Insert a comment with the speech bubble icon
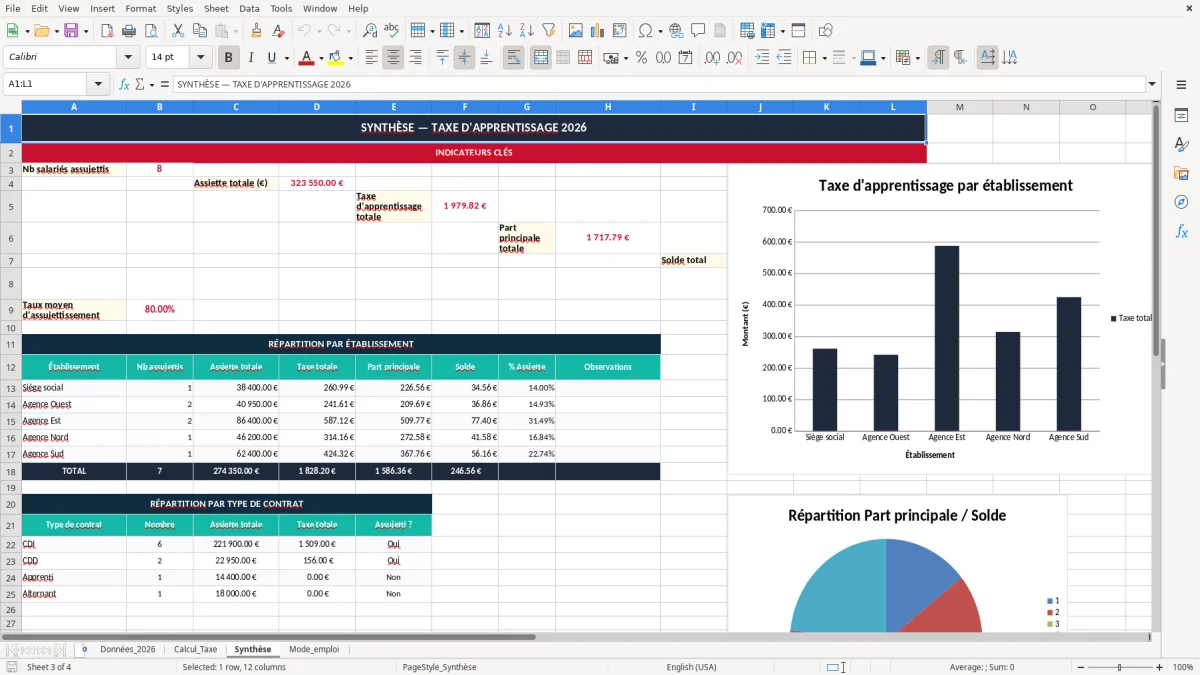Image resolution: width=1200 pixels, height=675 pixels. coord(698,31)
